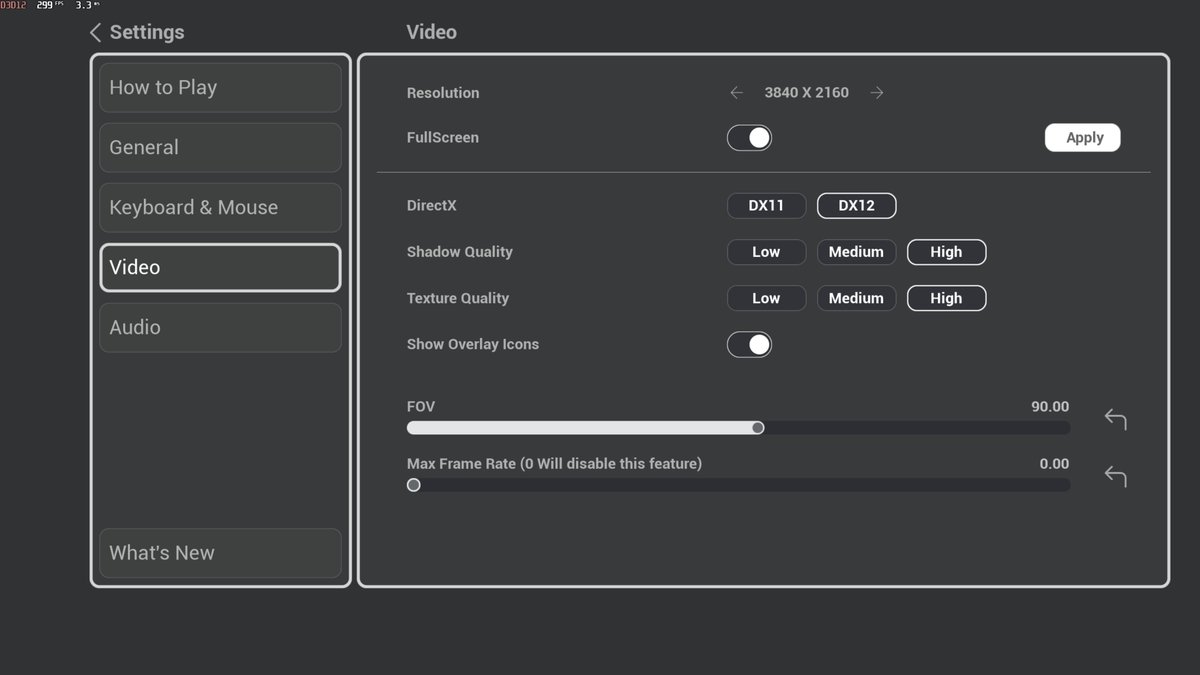Set Shadow Quality to High
This screenshot has height=675, width=1200.
[946, 252]
